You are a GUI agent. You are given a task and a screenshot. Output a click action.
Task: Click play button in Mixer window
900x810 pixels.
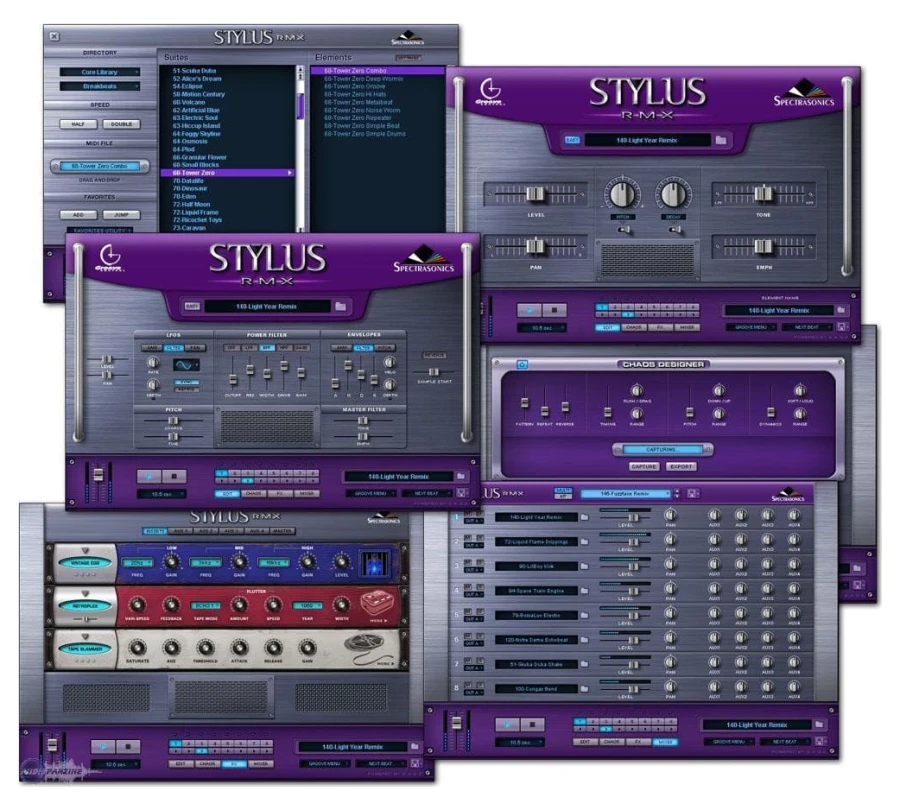point(507,725)
